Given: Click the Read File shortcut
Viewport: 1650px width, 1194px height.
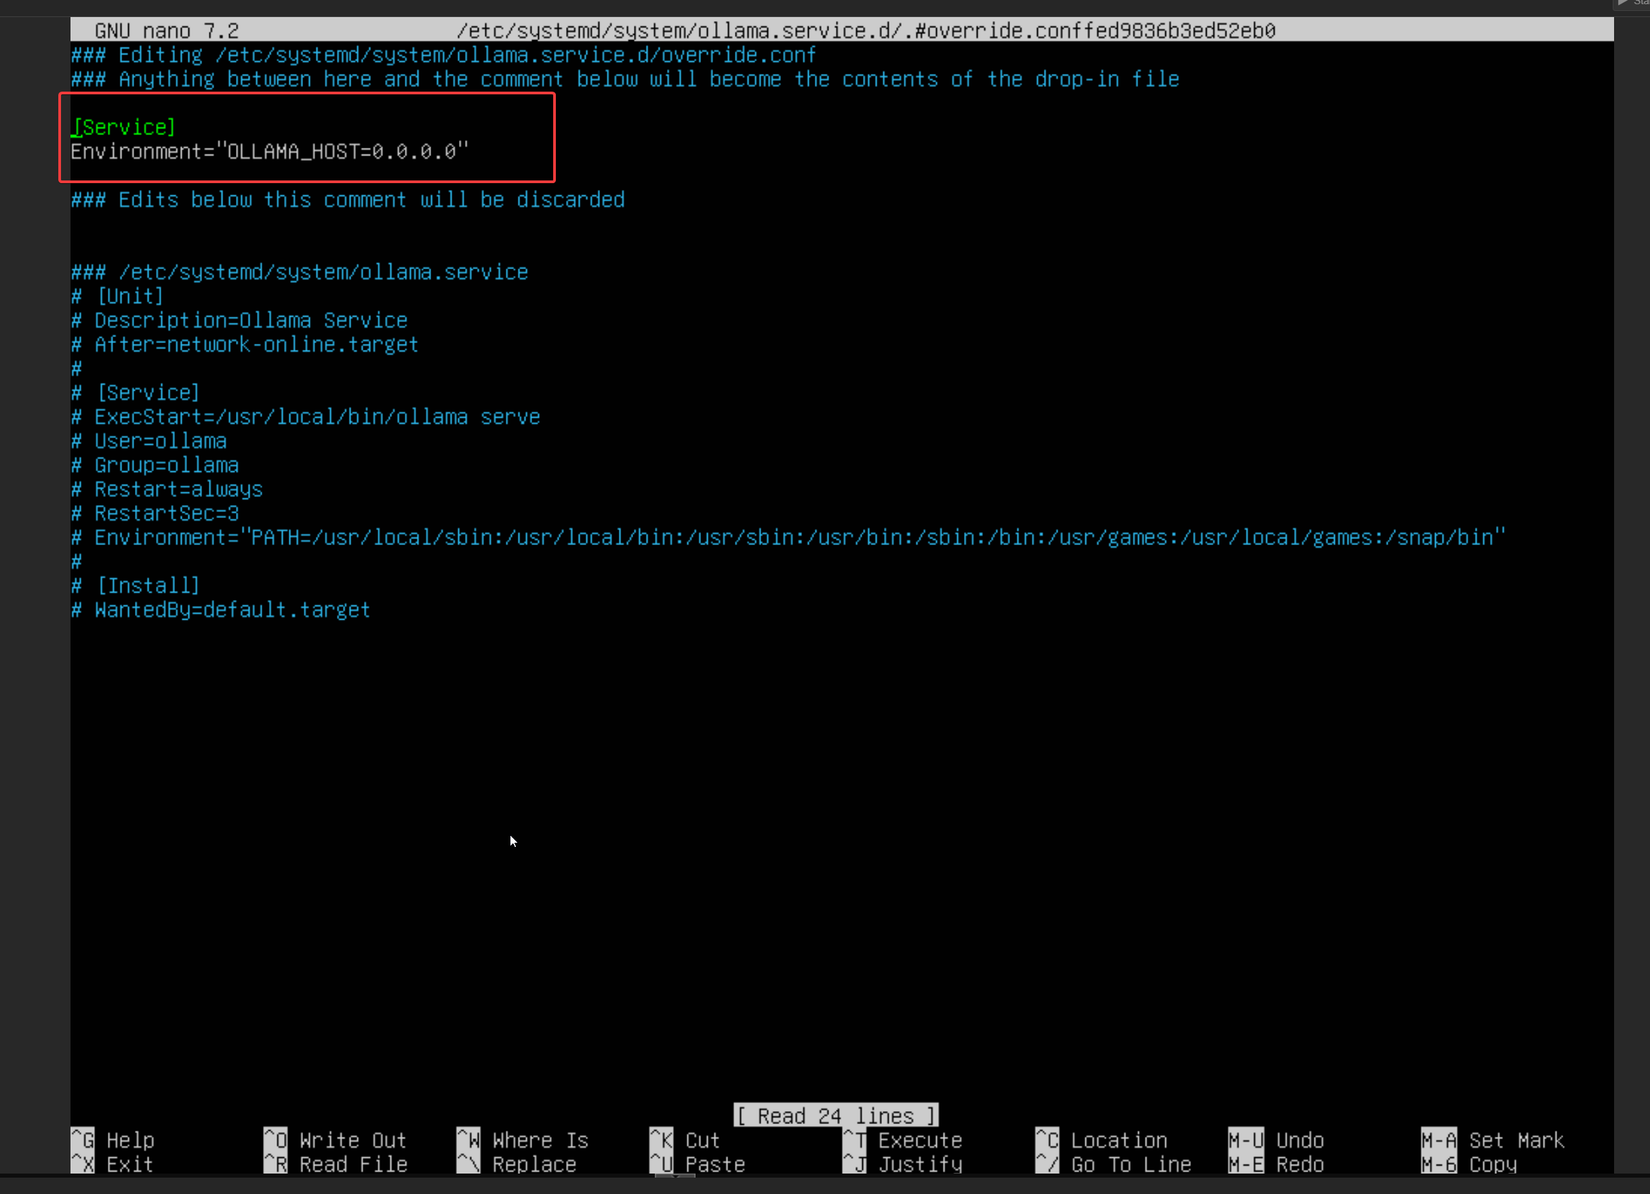Looking at the screenshot, I should pyautogui.click(x=337, y=1164).
